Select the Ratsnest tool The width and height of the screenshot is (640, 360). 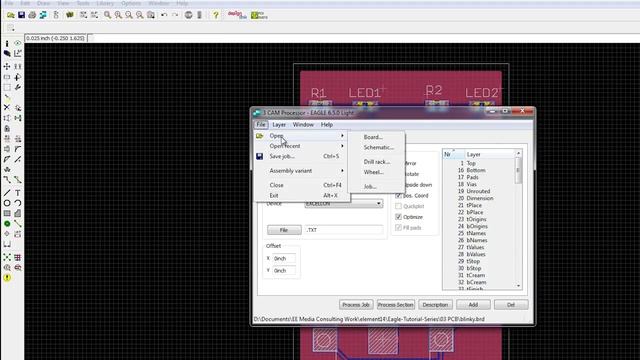pos(7,257)
